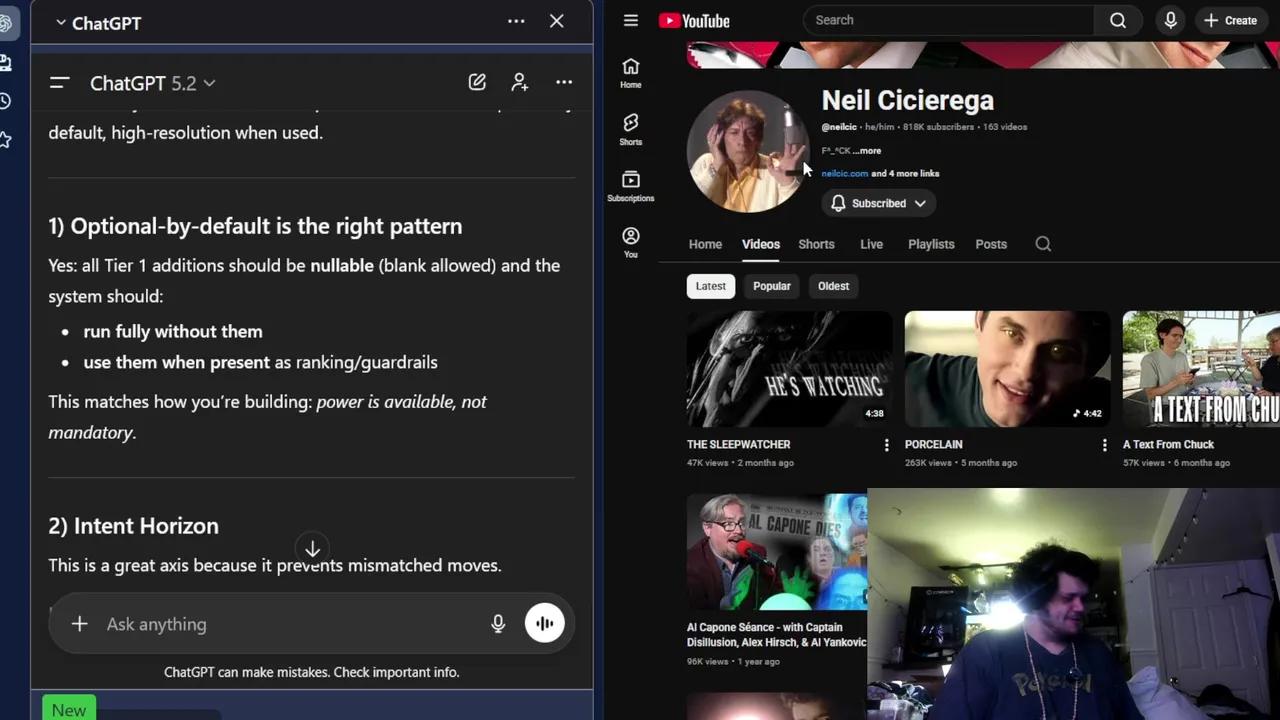Image resolution: width=1280 pixels, height=720 pixels.
Task: Open the Al Capone Séance video thumbnail
Action: (777, 552)
